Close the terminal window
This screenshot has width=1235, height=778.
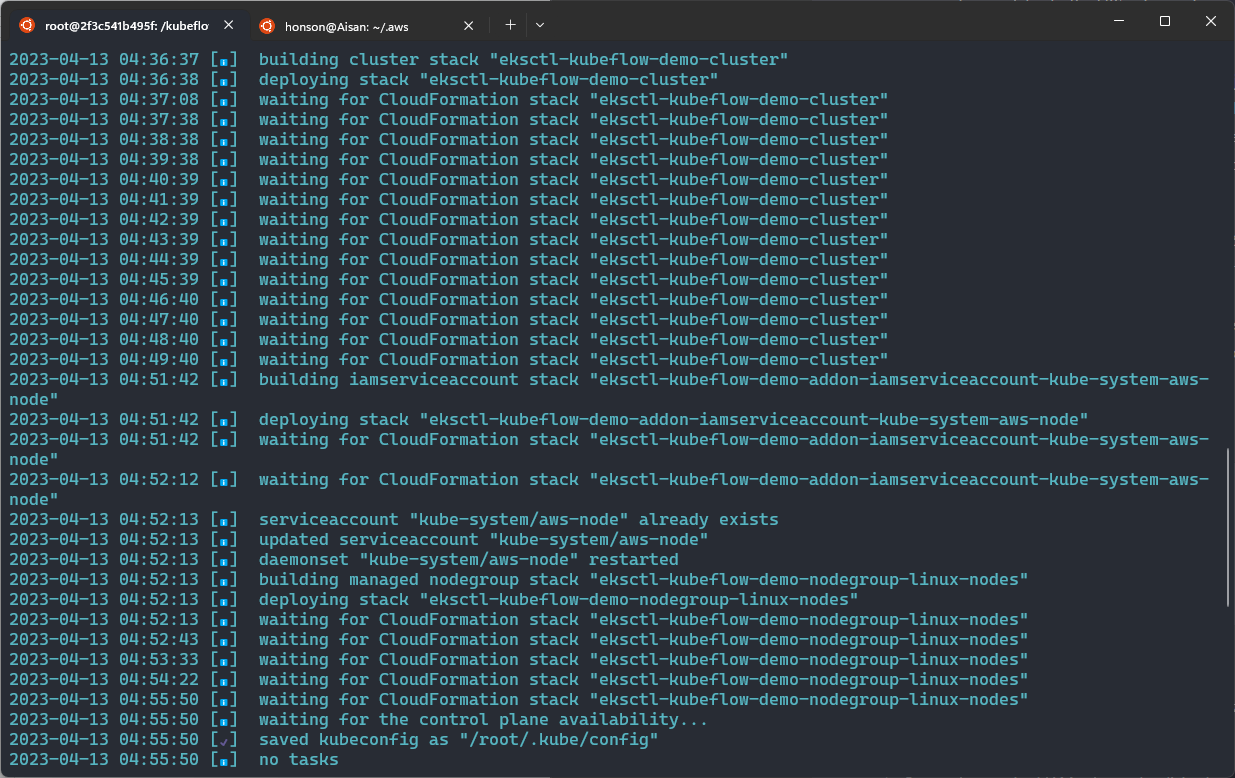click(1211, 21)
